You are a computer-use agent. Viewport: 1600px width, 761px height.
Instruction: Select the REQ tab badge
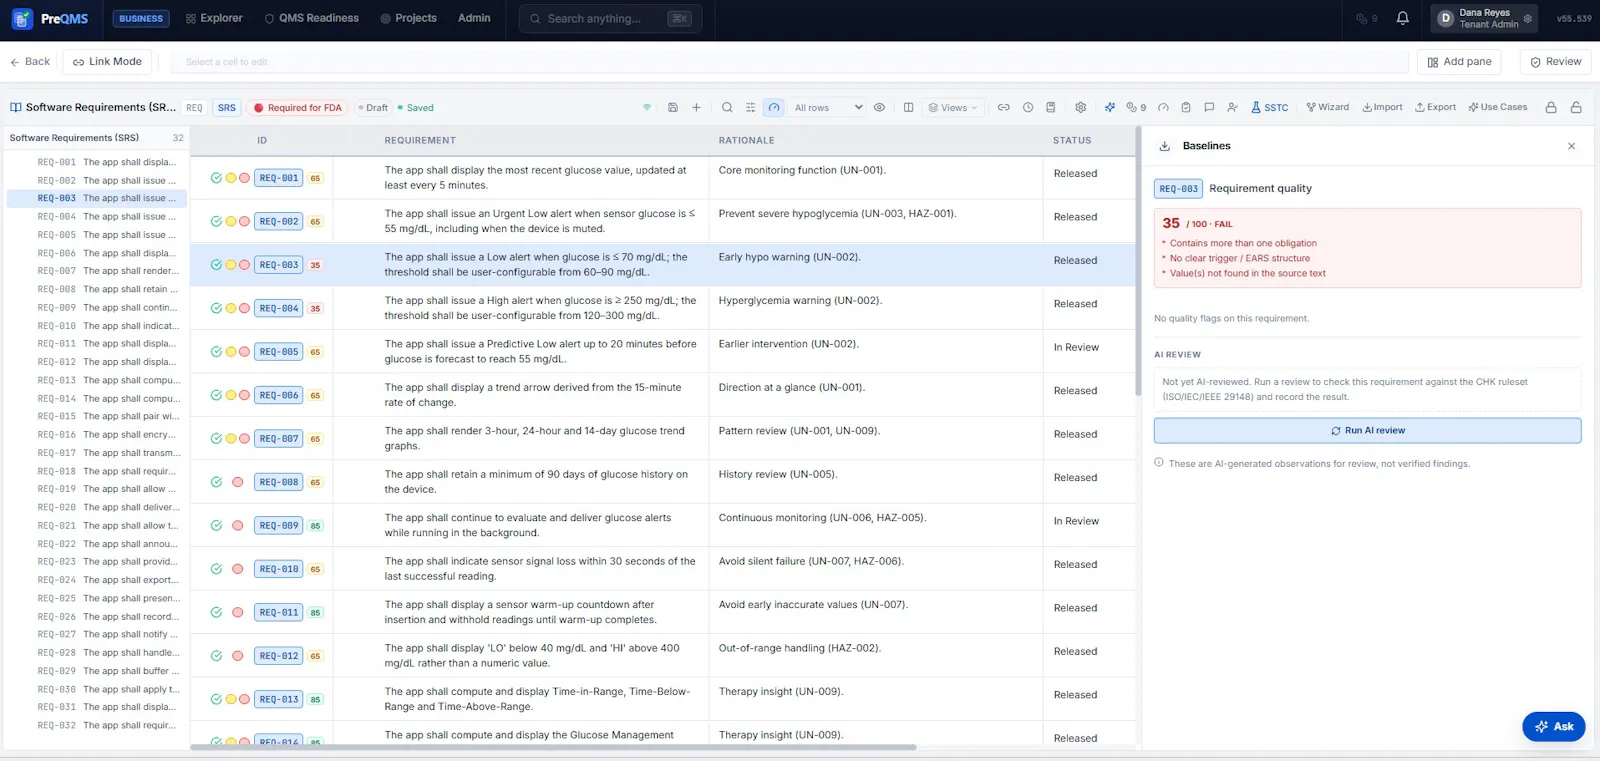tap(194, 107)
